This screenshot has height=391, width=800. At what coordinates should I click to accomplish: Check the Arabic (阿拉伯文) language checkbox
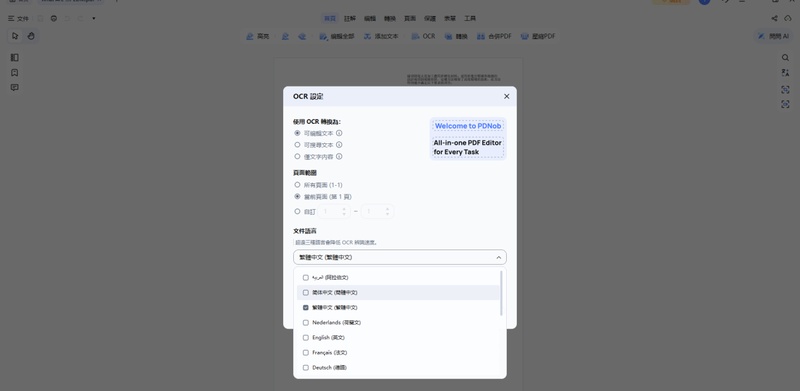[306, 278]
